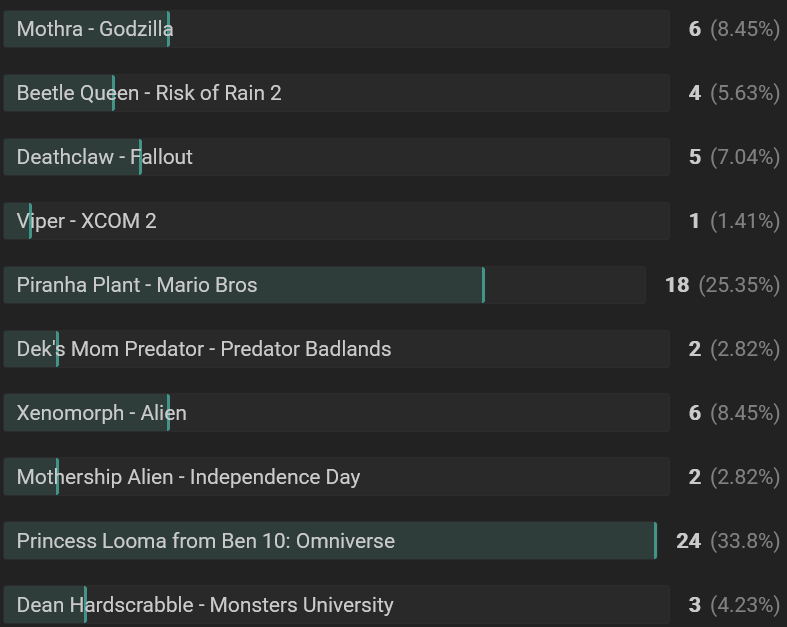The width and height of the screenshot is (787, 627).
Task: Select Princess Looma from Ben 10: Omniverse
Action: 330,541
